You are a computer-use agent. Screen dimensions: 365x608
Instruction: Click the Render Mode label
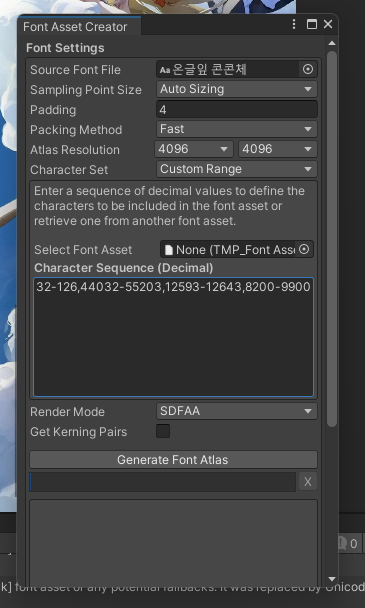(x=67, y=412)
